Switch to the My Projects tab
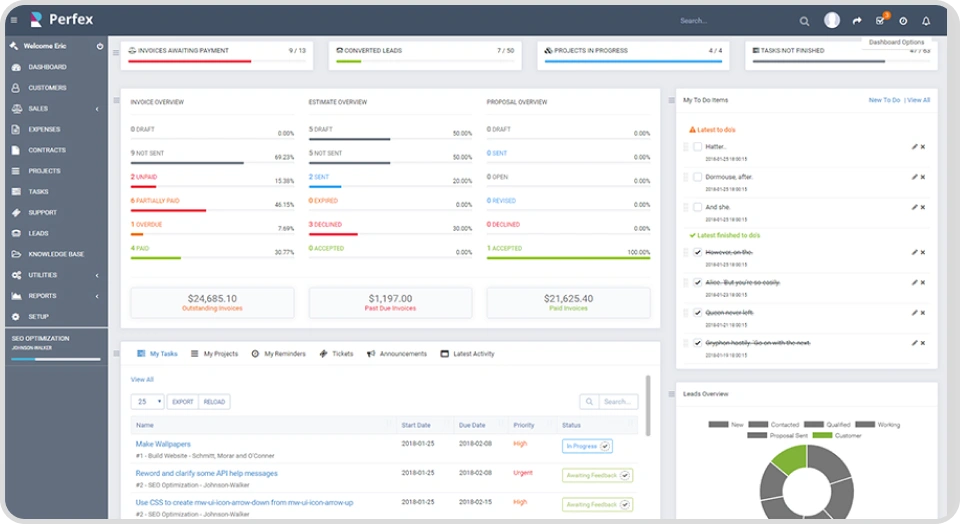 coord(215,354)
